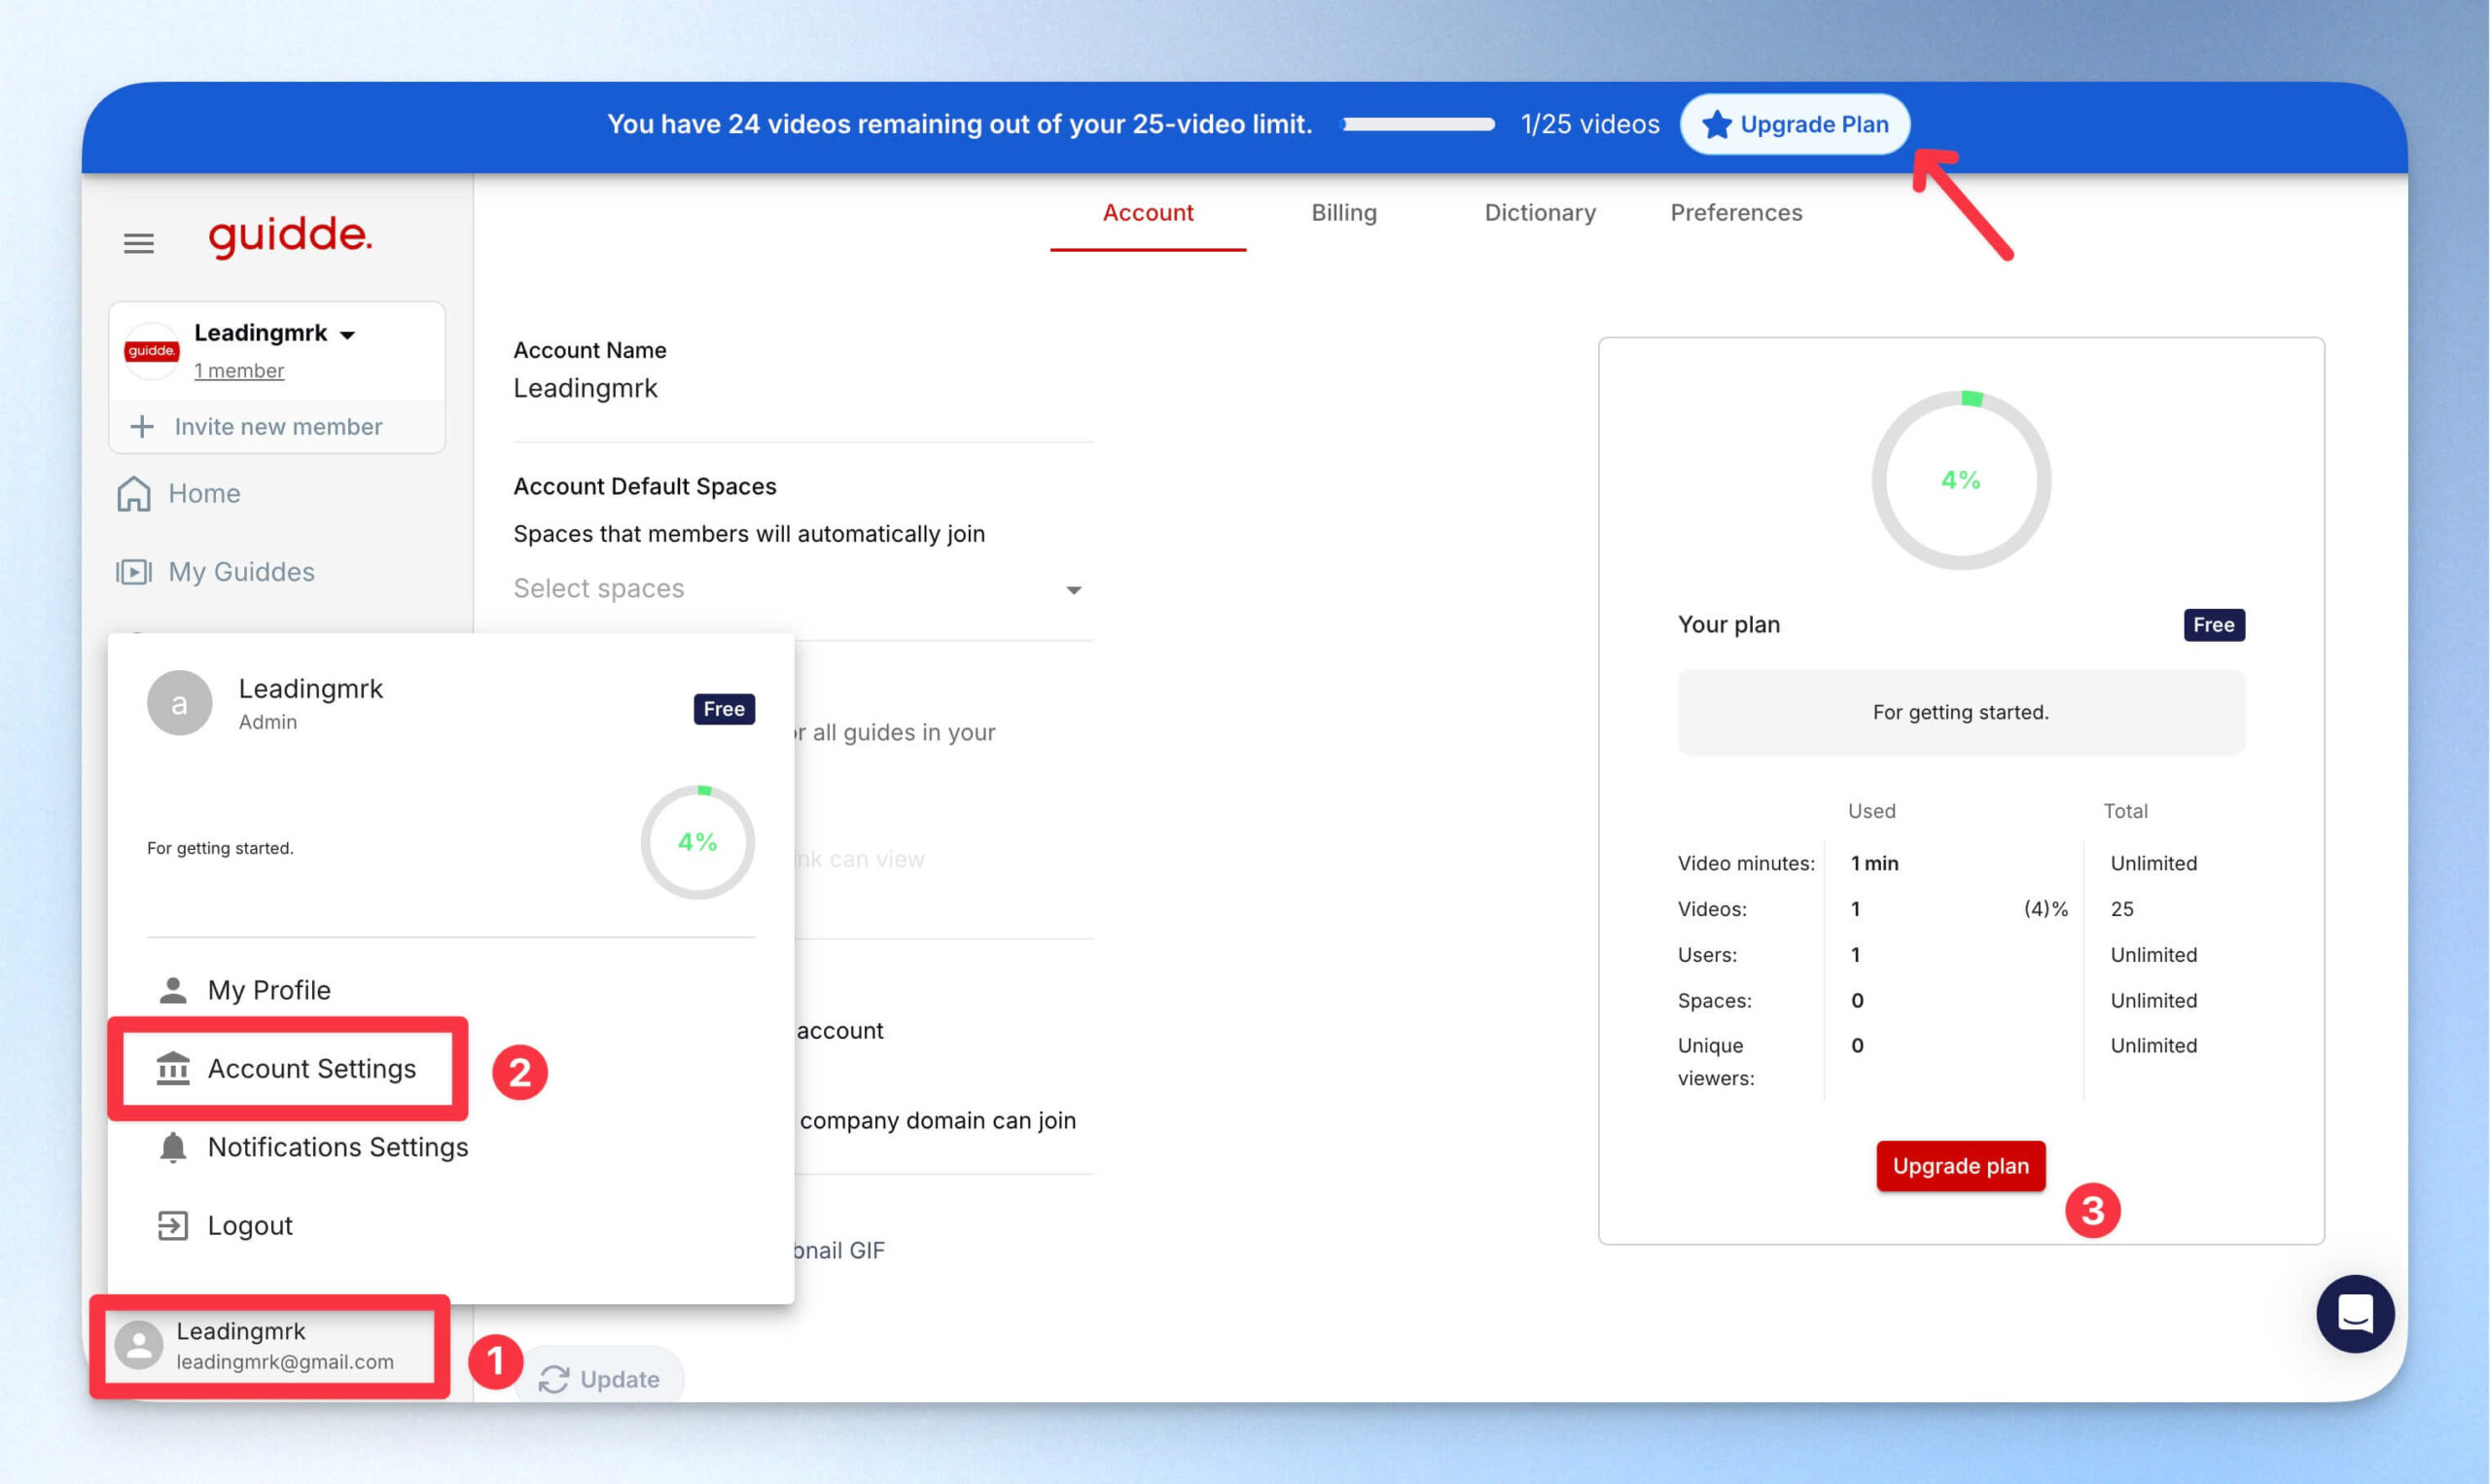This screenshot has height=1484, width=2490.
Task: Click the videos usage progress bar
Action: [1418, 124]
